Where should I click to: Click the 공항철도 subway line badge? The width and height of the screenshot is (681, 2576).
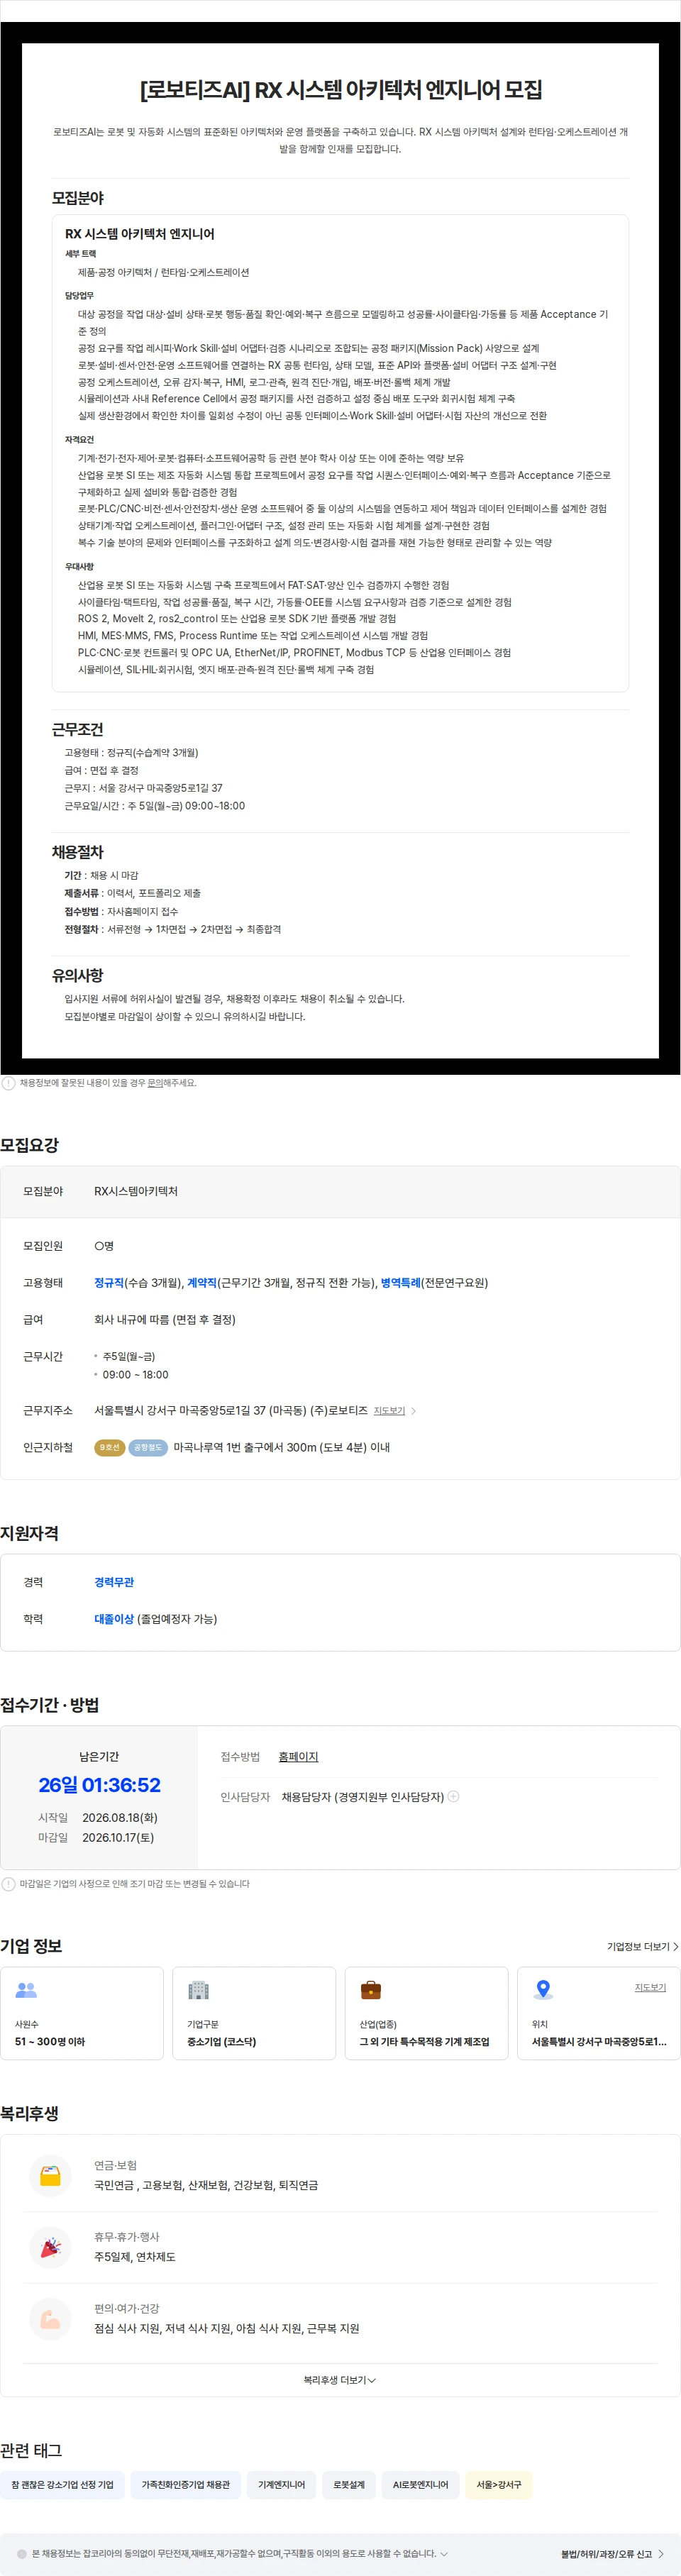pyautogui.click(x=148, y=1447)
